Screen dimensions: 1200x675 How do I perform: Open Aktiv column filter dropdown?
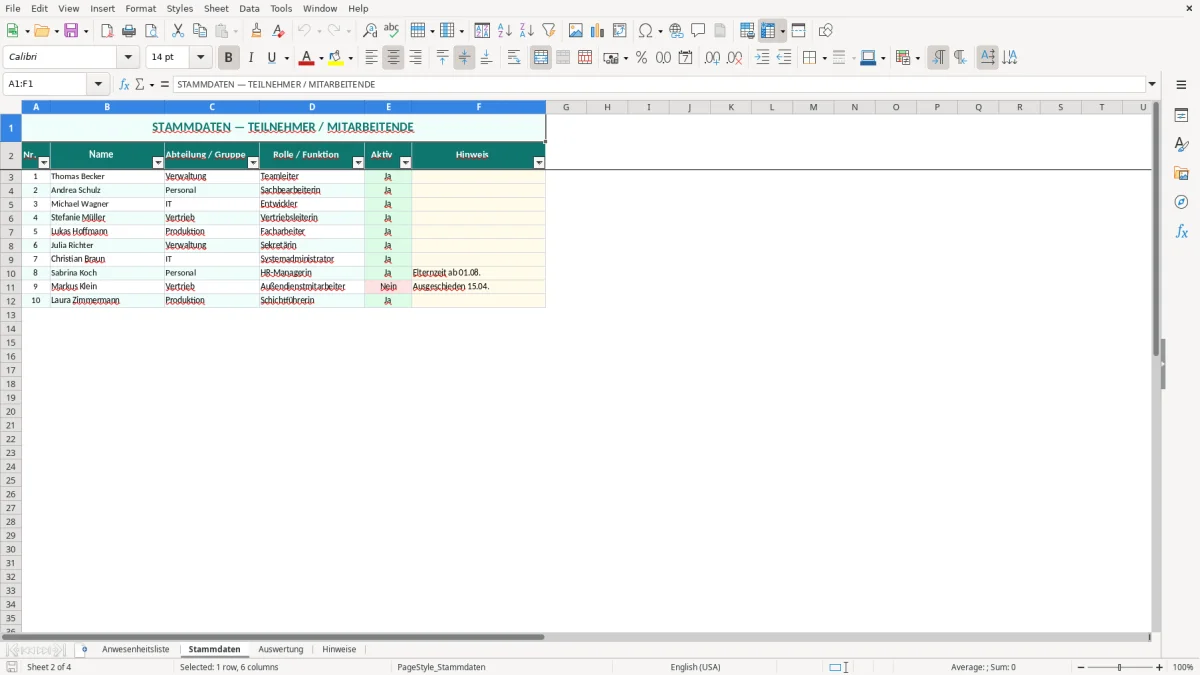405,163
